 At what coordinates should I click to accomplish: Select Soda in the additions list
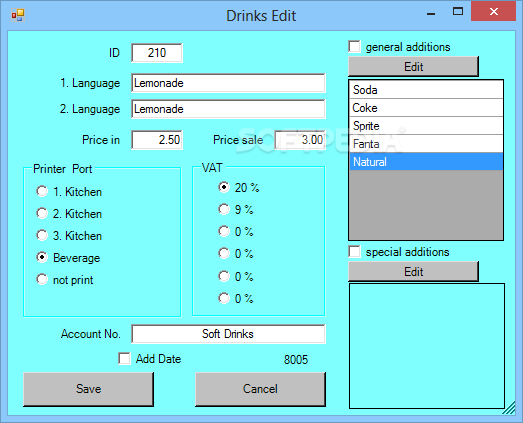click(426, 90)
